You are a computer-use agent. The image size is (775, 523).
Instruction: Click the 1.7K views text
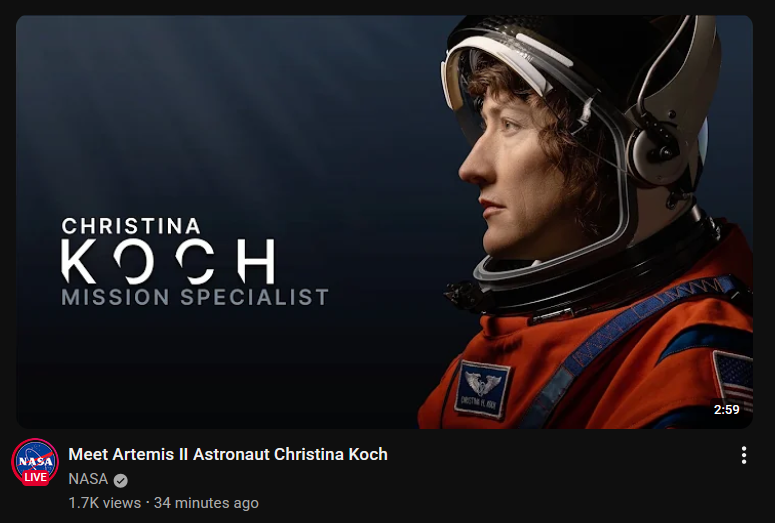click(104, 503)
